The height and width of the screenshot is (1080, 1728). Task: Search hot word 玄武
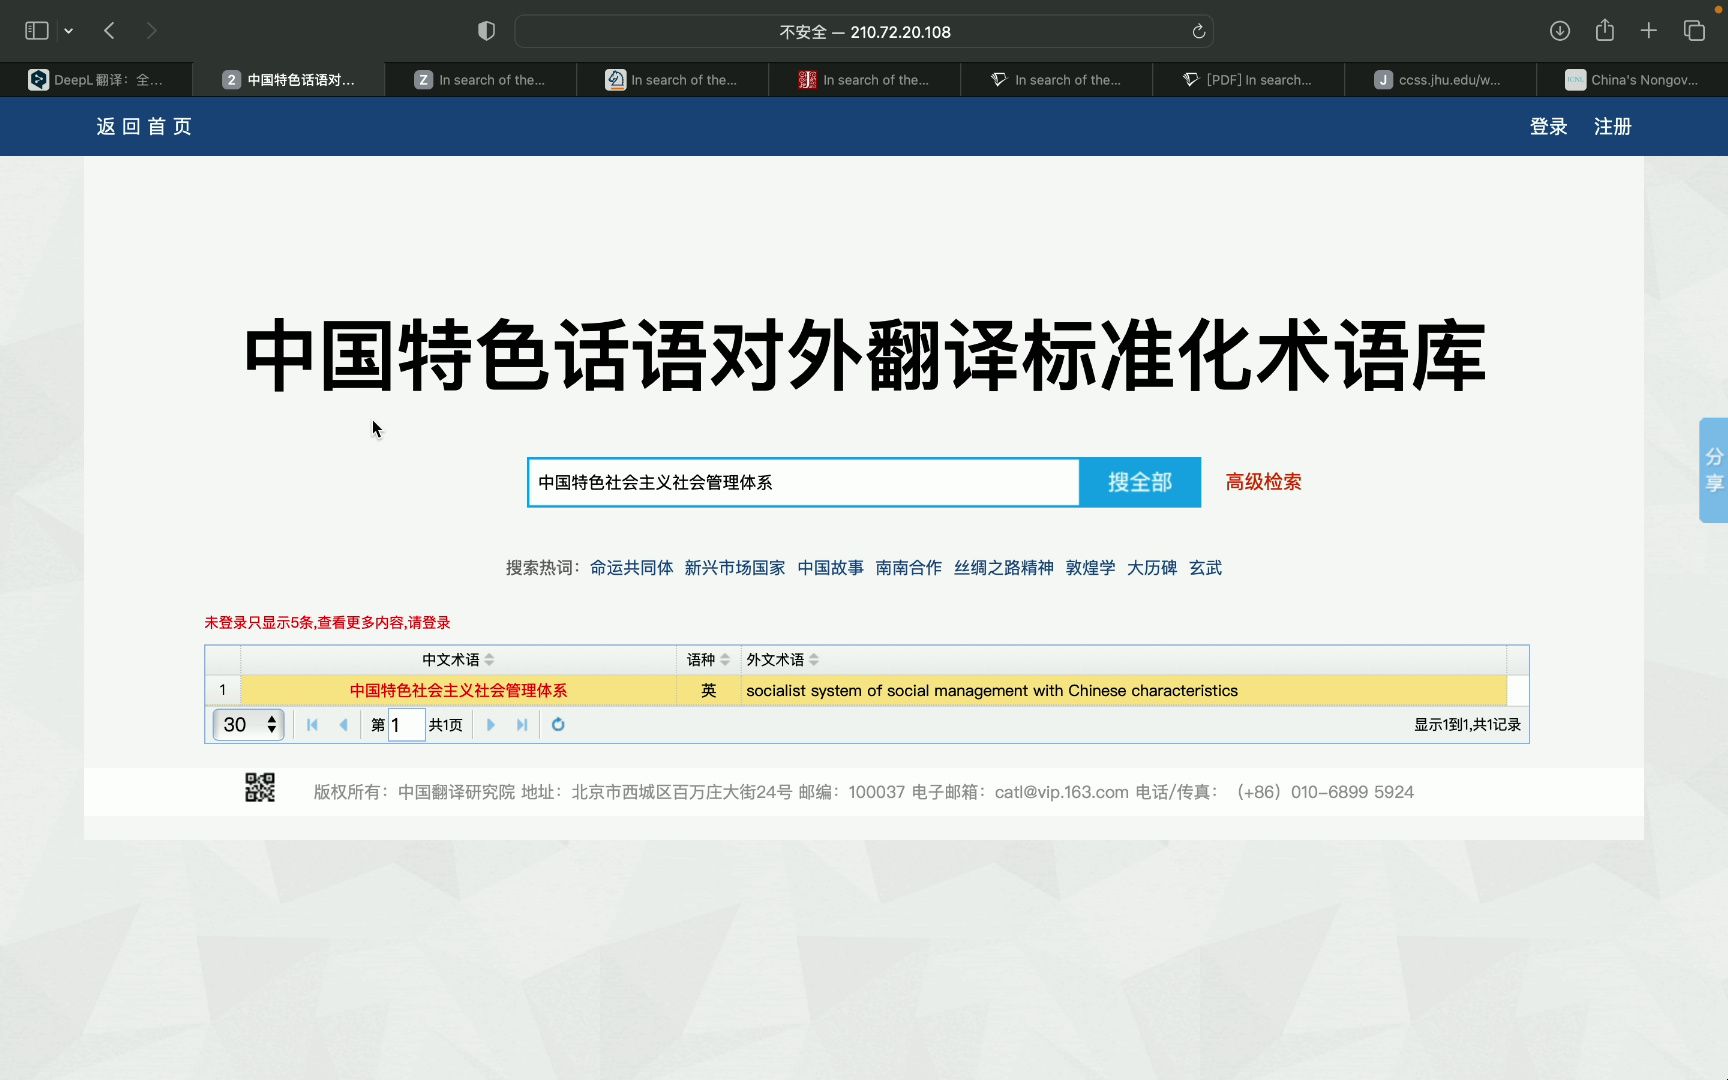click(1205, 568)
